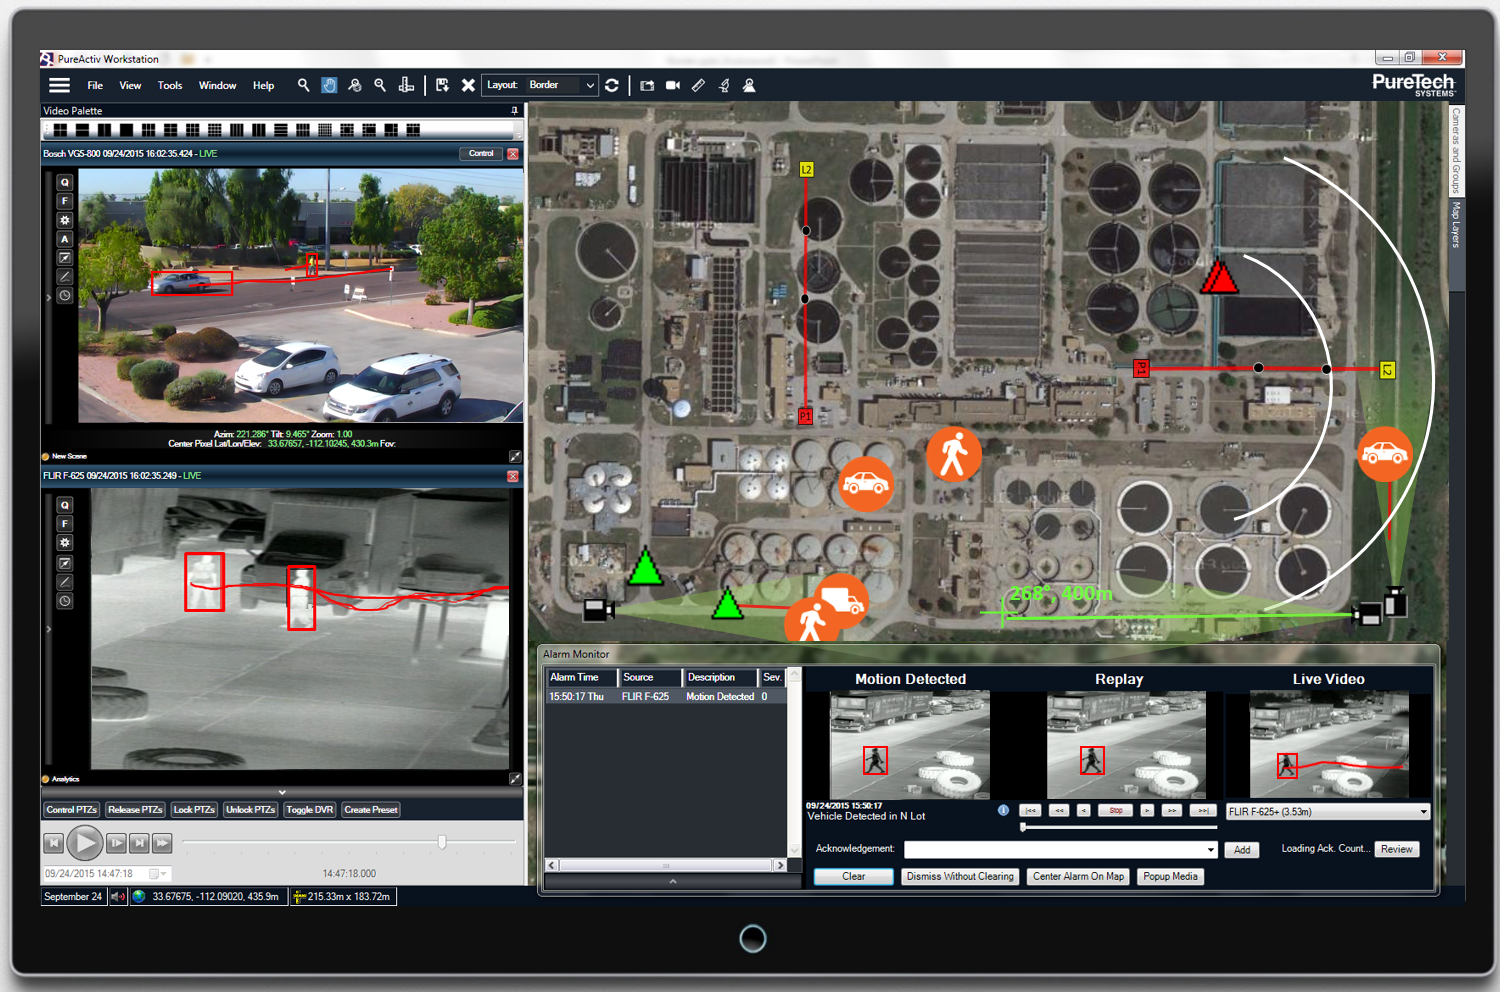The height and width of the screenshot is (992, 1500).
Task: Click the add video camera toolbar icon
Action: (672, 85)
